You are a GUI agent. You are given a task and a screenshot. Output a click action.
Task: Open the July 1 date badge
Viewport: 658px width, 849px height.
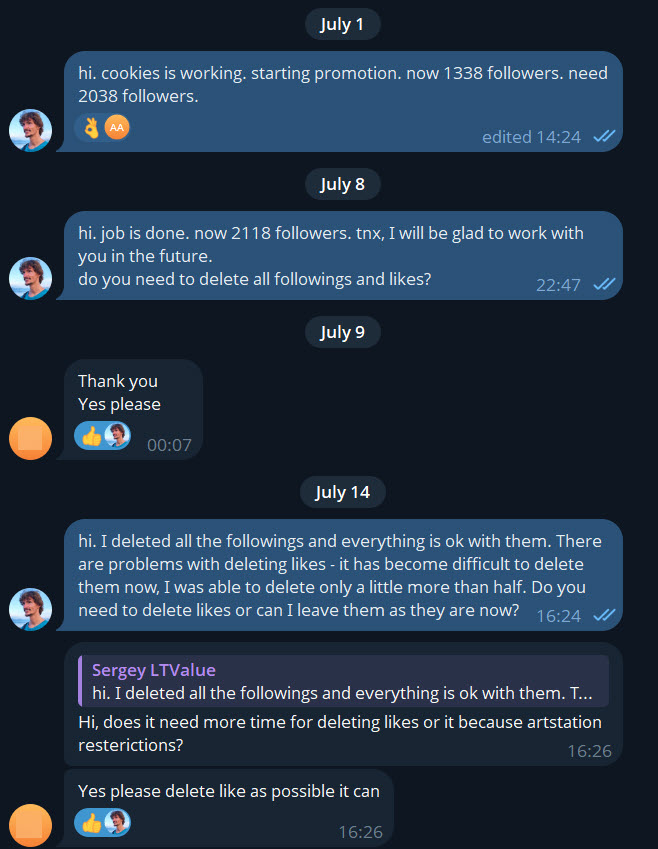click(343, 25)
